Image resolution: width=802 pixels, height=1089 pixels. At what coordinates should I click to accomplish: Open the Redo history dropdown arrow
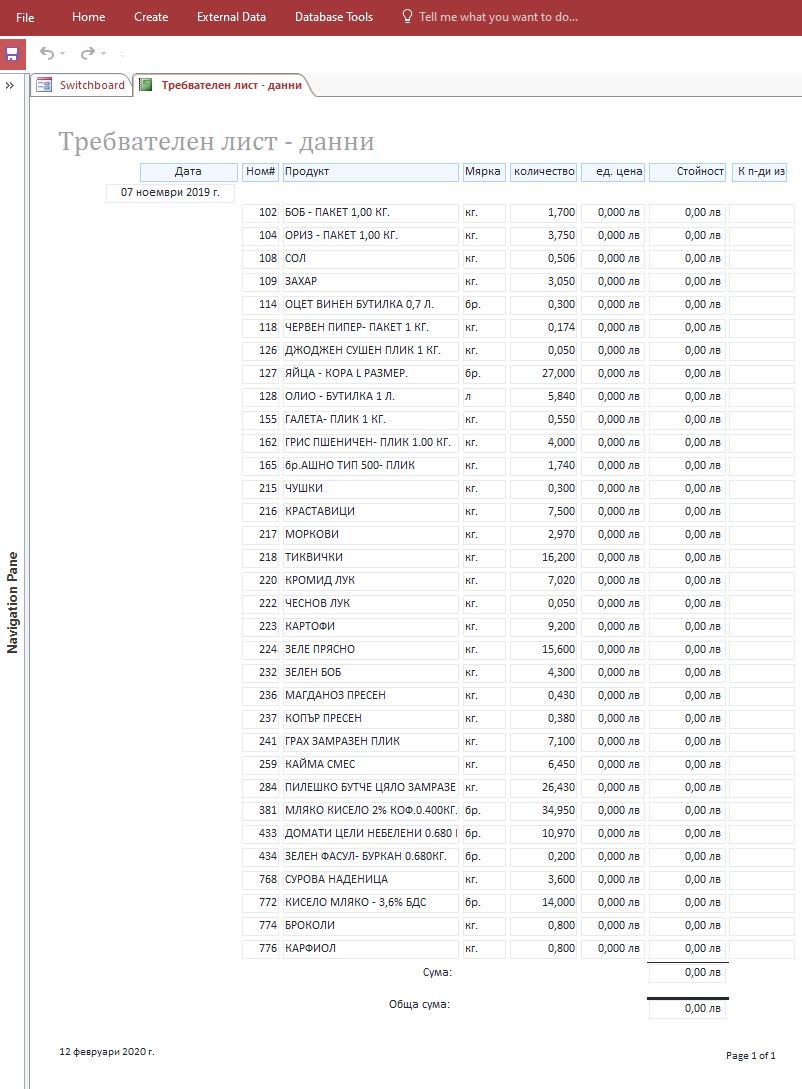(x=103, y=53)
